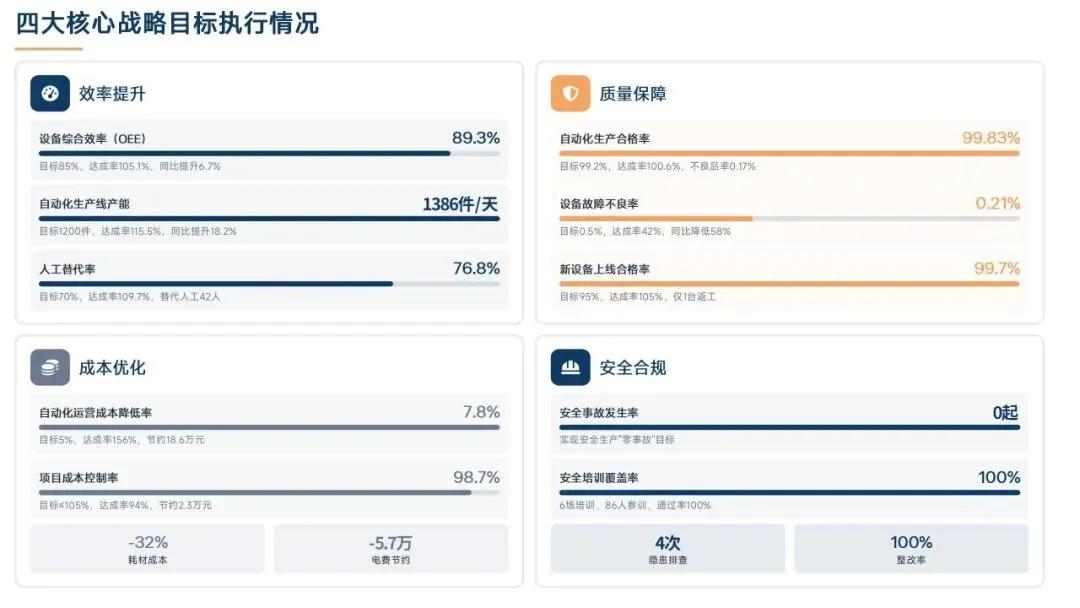
Task: Click the orange shield icon beside 质量保障
Action: click(x=570, y=93)
